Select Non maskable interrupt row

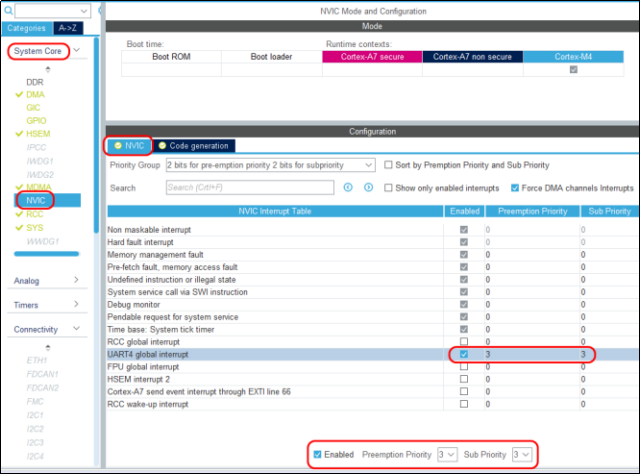(373, 230)
